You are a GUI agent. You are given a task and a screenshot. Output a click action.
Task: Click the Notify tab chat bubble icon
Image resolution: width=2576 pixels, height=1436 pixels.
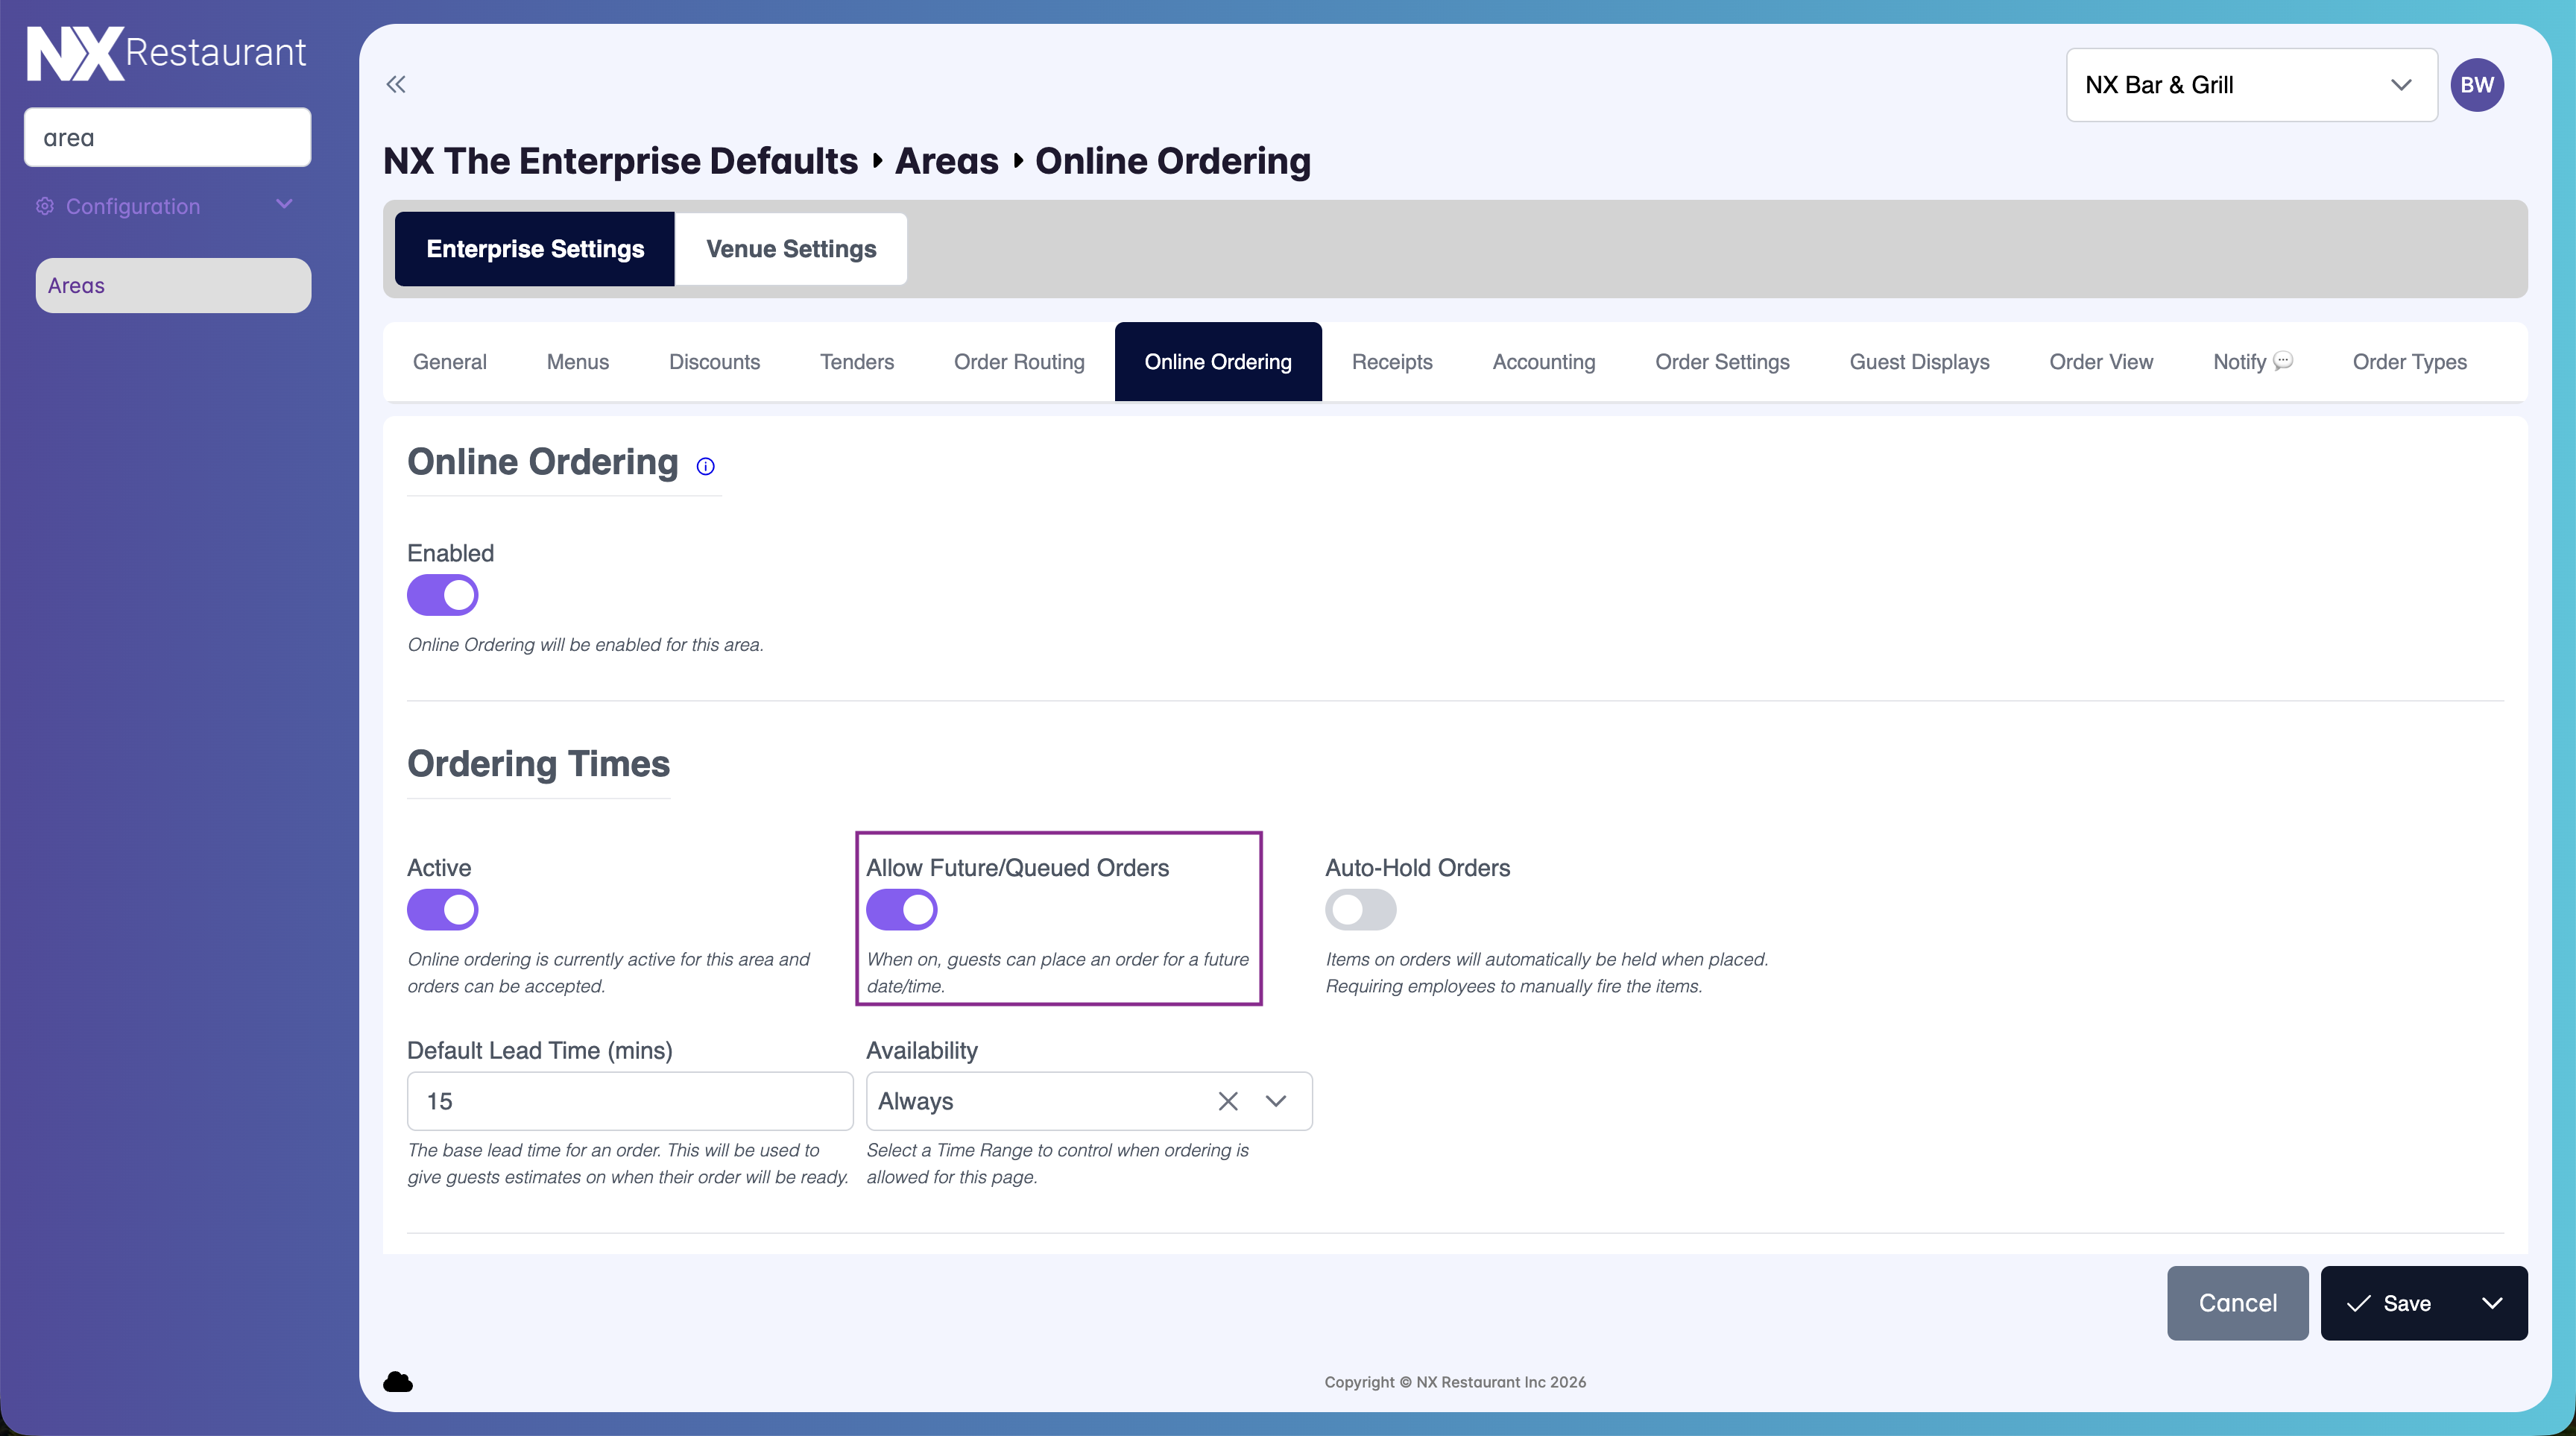click(2283, 360)
